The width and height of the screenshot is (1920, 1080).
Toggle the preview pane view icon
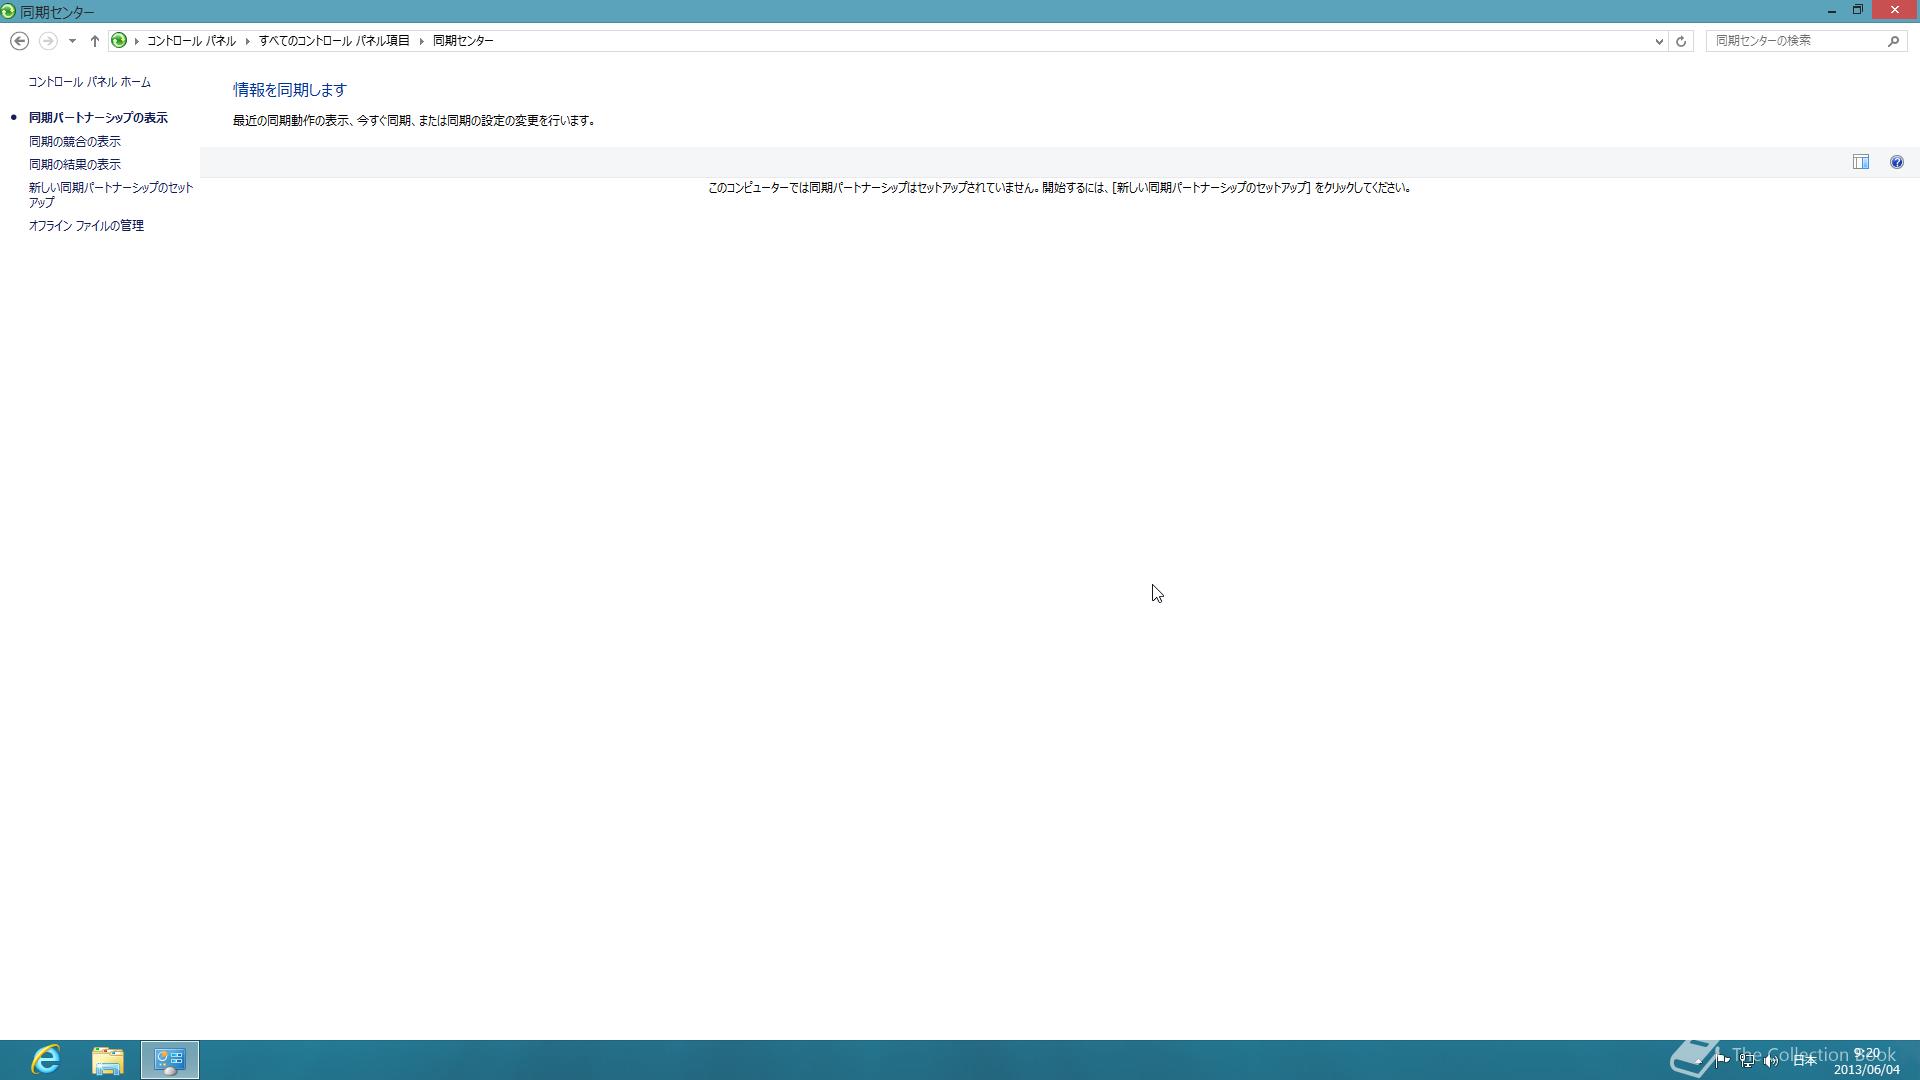pos(1860,162)
